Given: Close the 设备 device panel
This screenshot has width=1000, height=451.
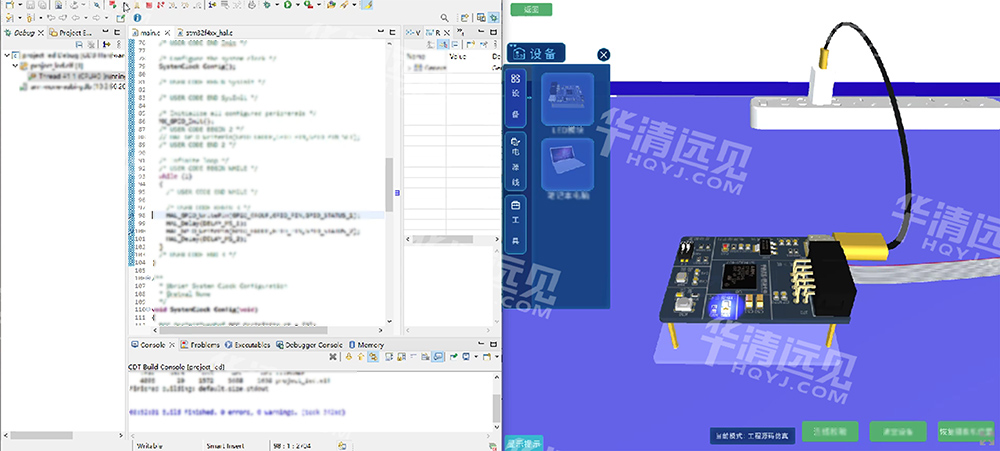Looking at the screenshot, I should pos(603,55).
